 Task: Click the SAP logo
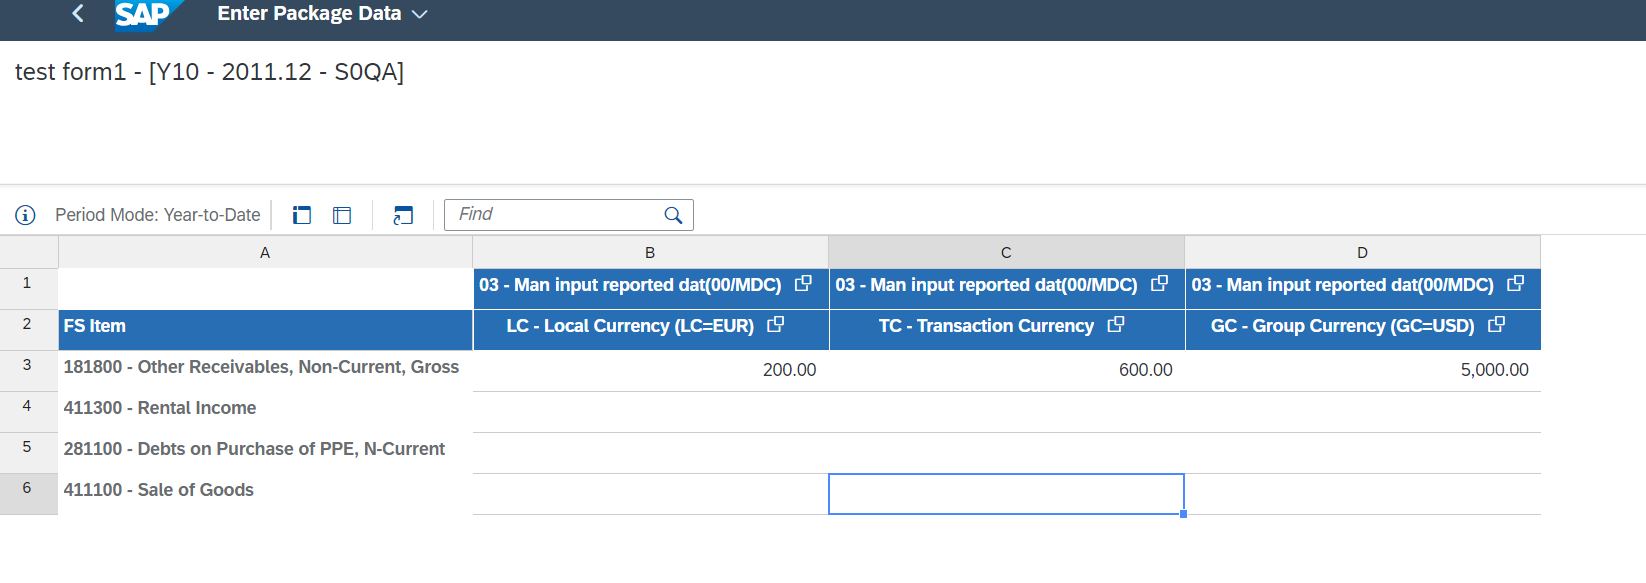pyautogui.click(x=143, y=14)
